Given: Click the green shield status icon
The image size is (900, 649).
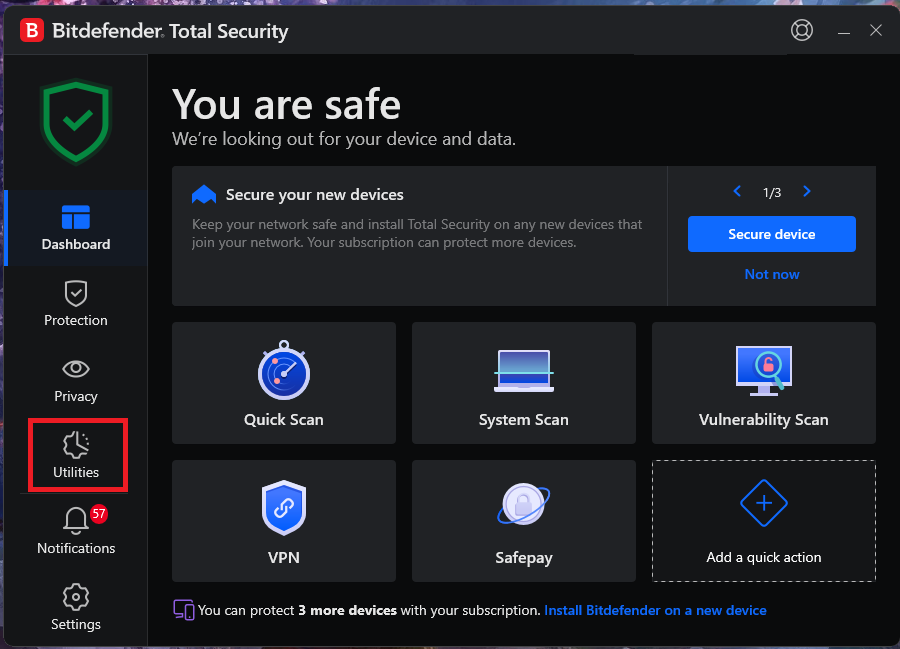Looking at the screenshot, I should coord(76,122).
